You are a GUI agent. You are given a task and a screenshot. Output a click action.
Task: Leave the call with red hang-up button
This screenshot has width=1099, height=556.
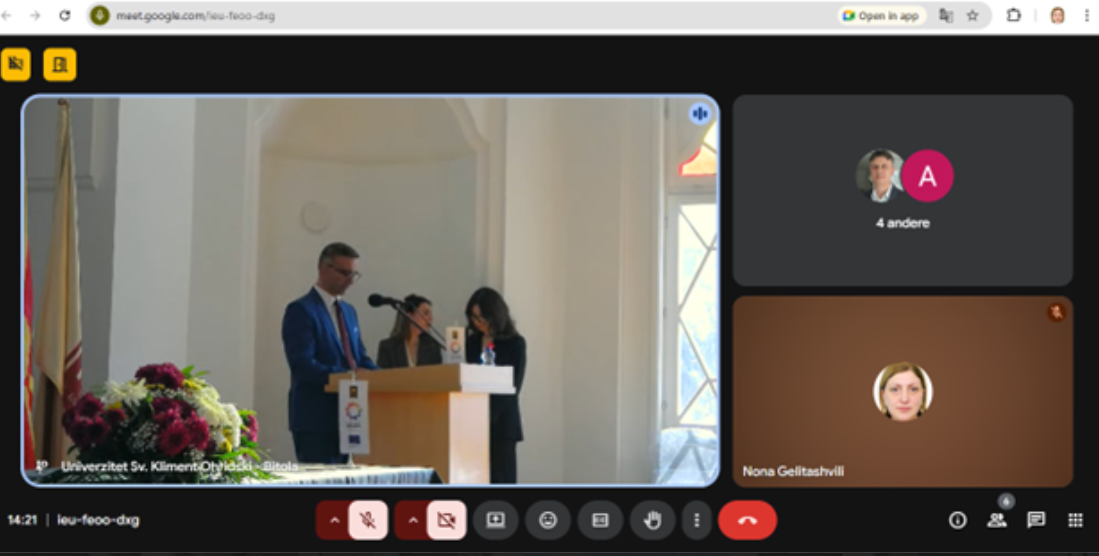tap(747, 520)
